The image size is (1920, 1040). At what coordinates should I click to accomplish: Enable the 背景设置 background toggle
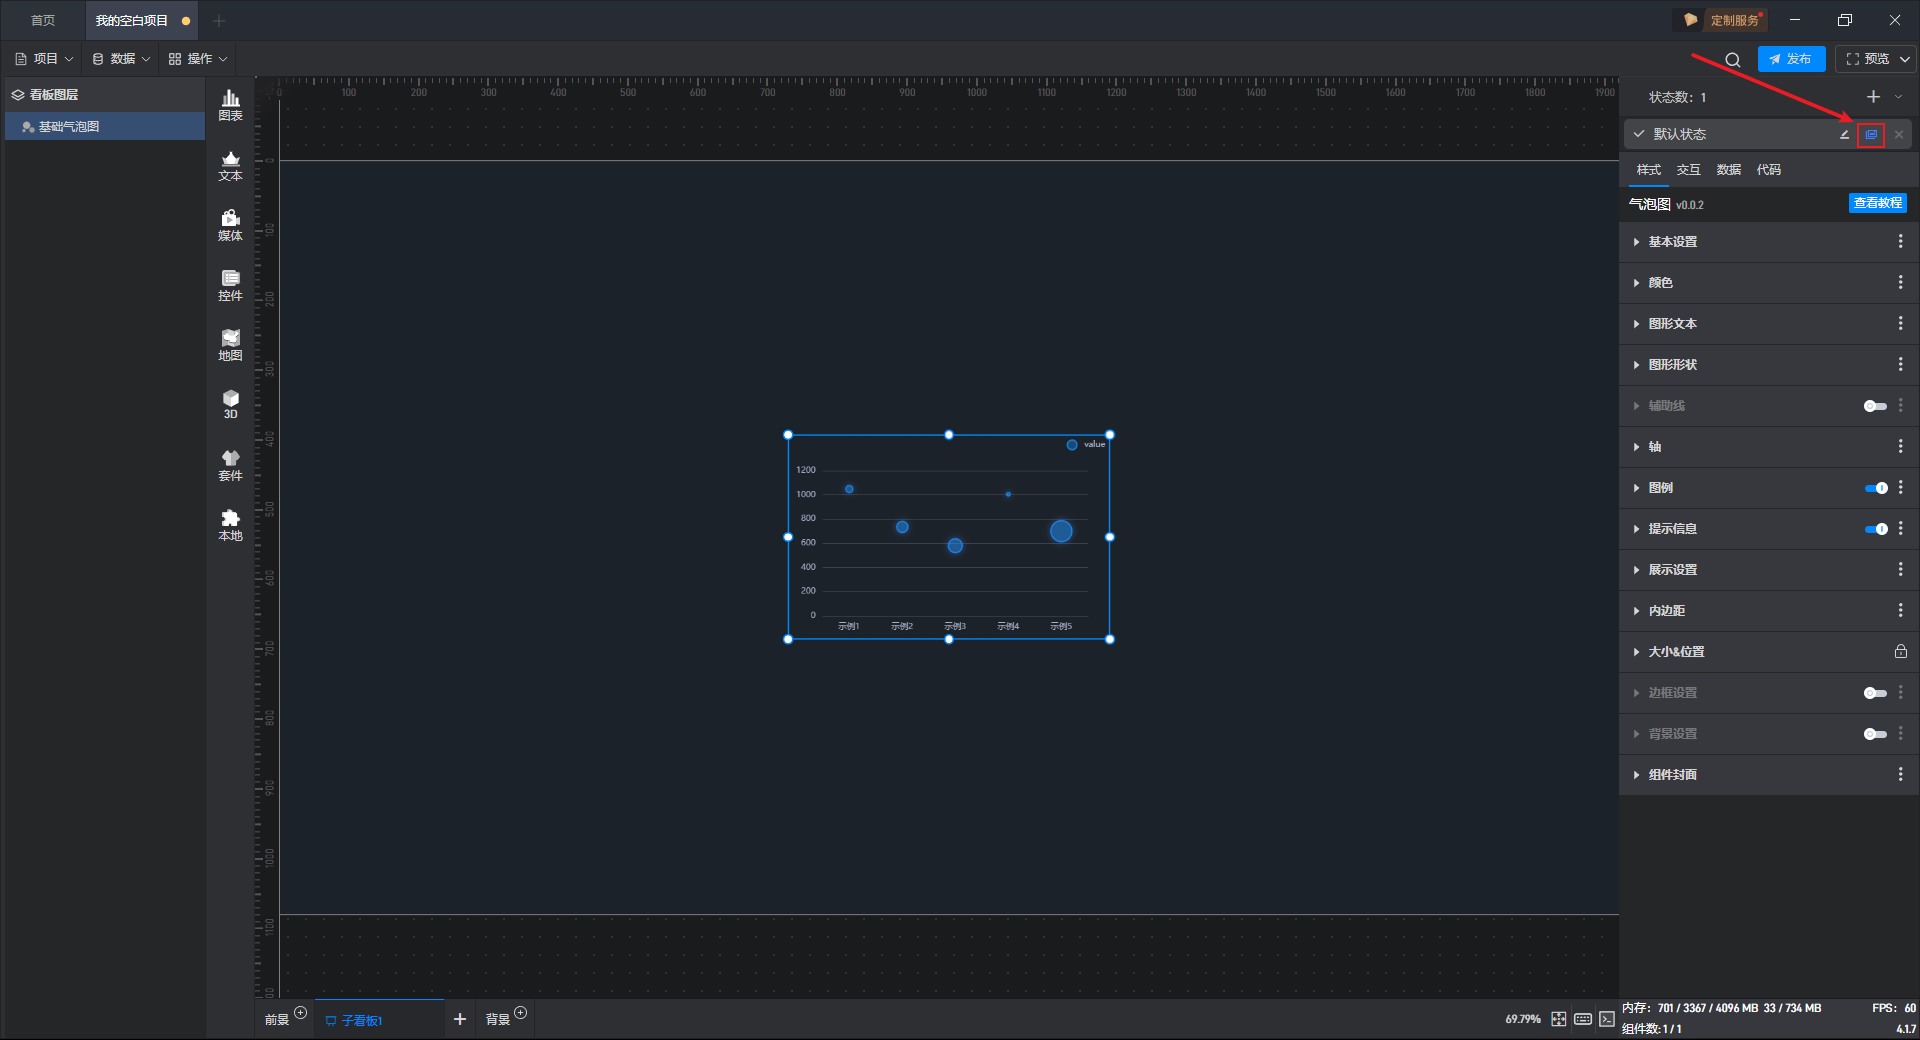(x=1875, y=734)
